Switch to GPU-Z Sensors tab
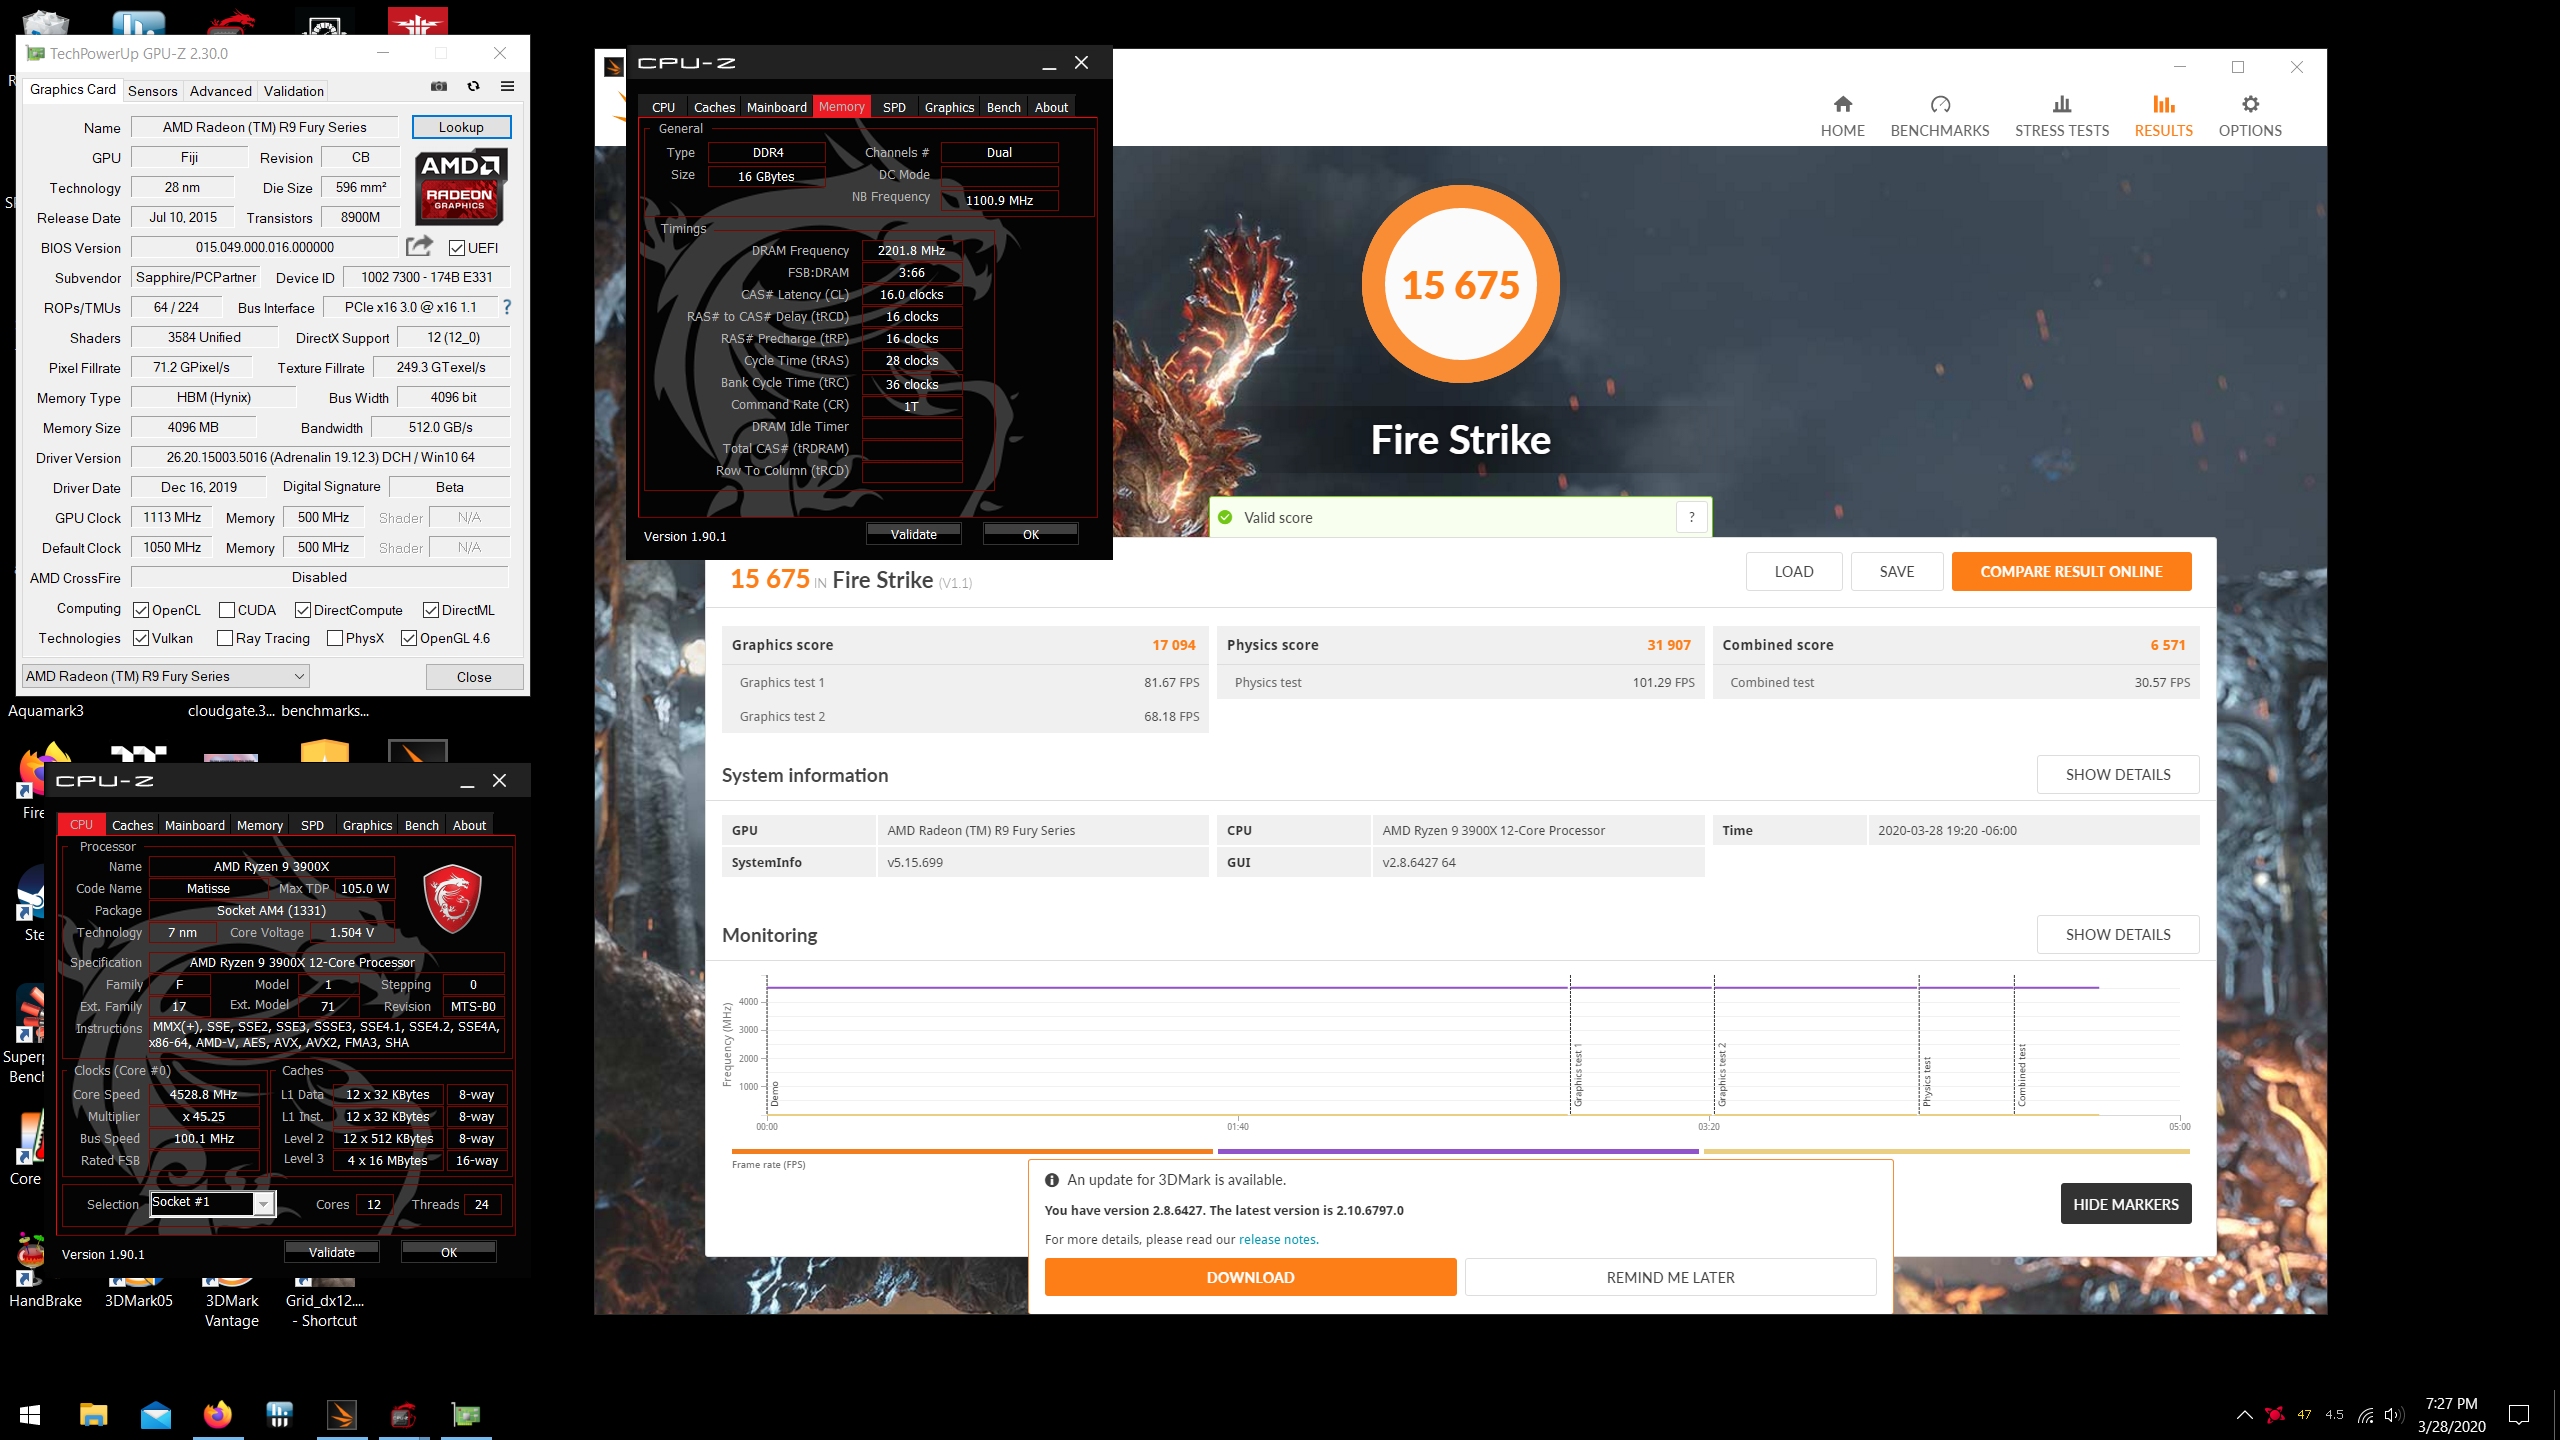The image size is (2560, 1440). pos(152,91)
